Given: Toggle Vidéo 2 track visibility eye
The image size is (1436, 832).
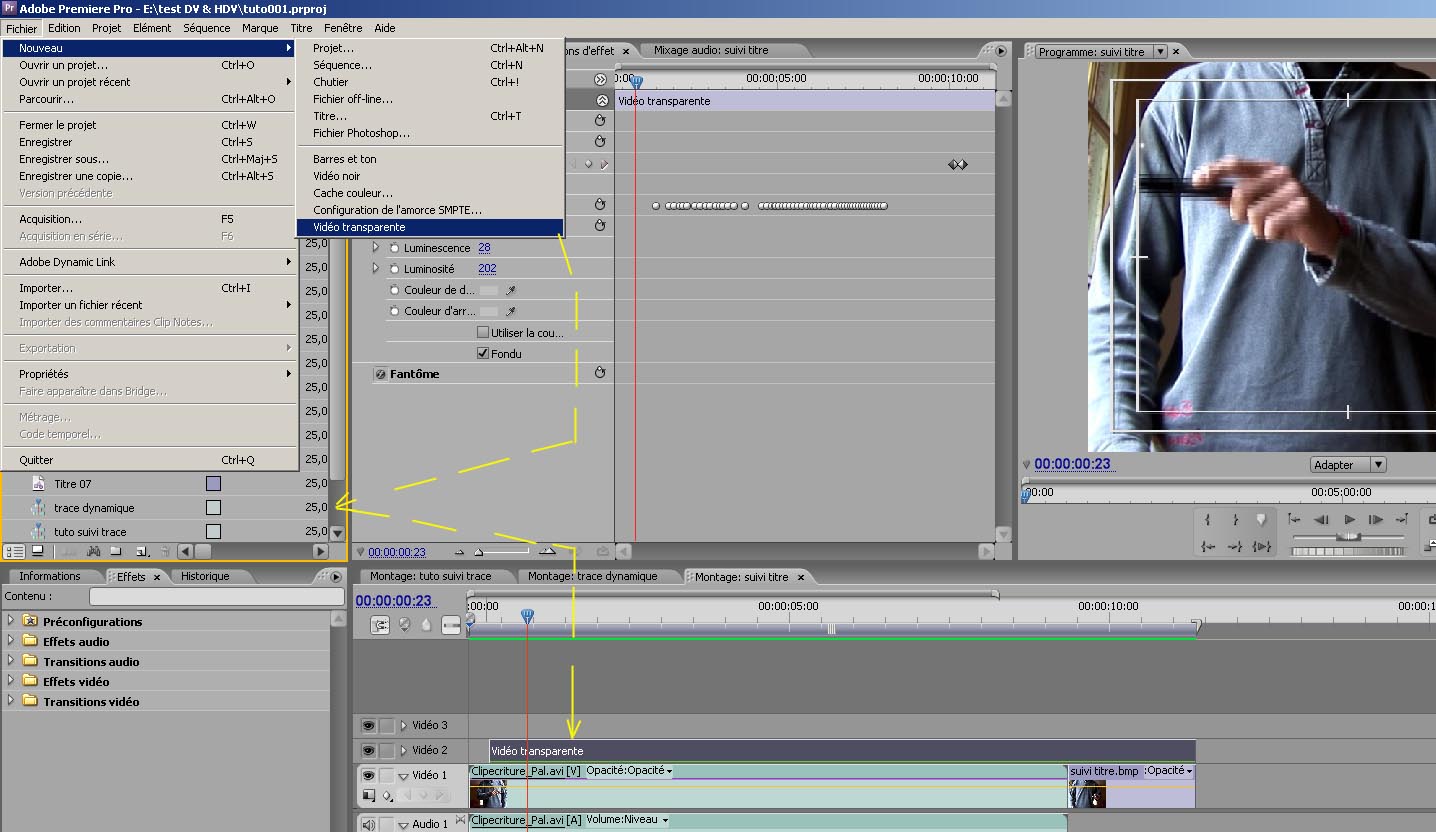Looking at the screenshot, I should point(368,751).
